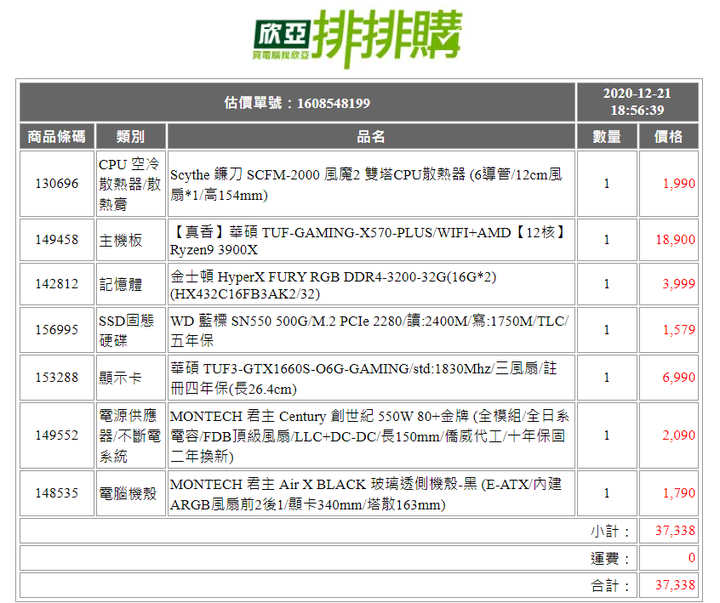
Task: Click the subtotal amount beside 小計
Action: 675,531
